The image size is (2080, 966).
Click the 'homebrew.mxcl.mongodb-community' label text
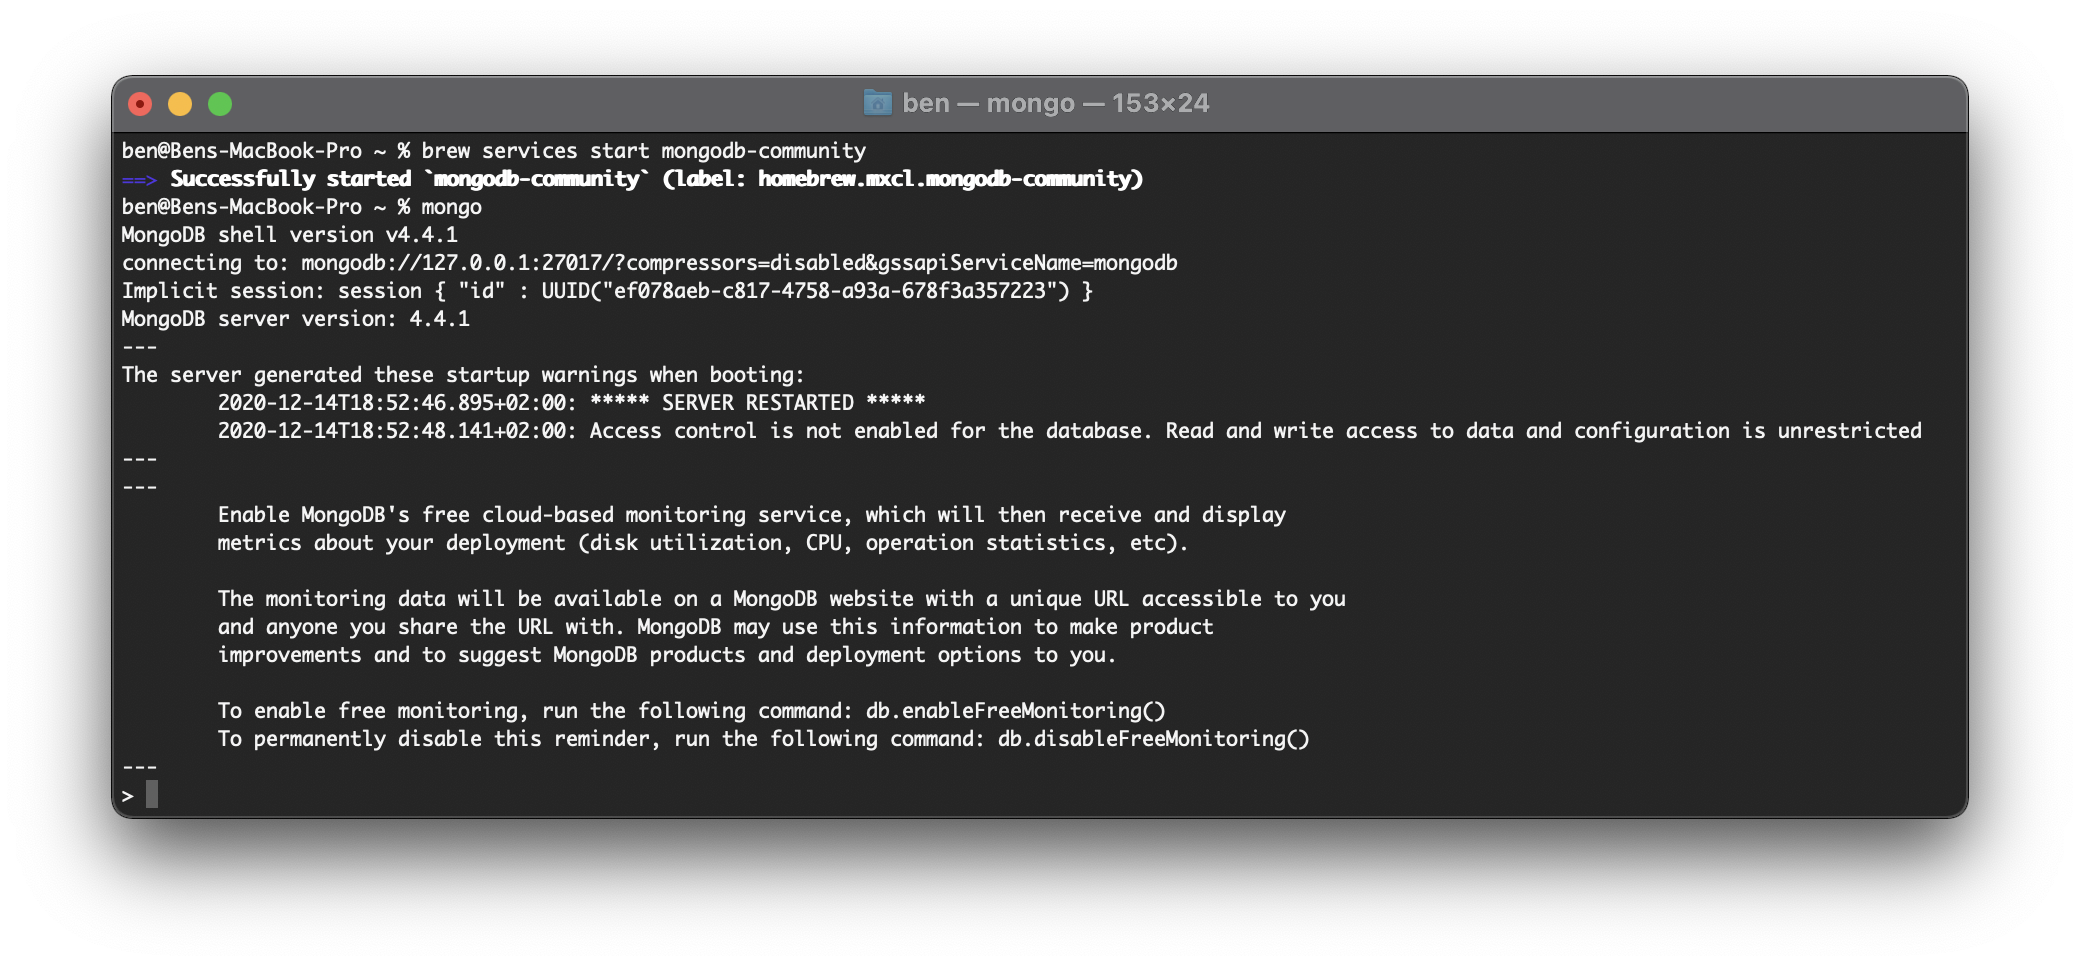[x=948, y=179]
